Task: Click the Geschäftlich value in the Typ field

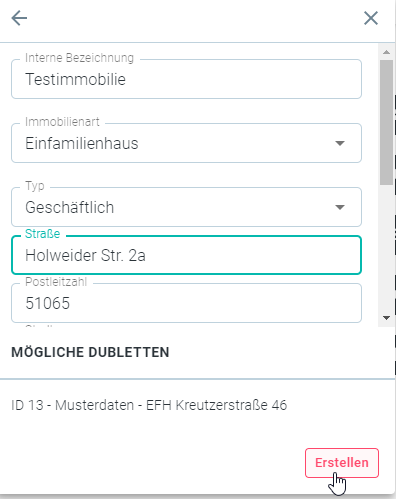Action: click(70, 207)
